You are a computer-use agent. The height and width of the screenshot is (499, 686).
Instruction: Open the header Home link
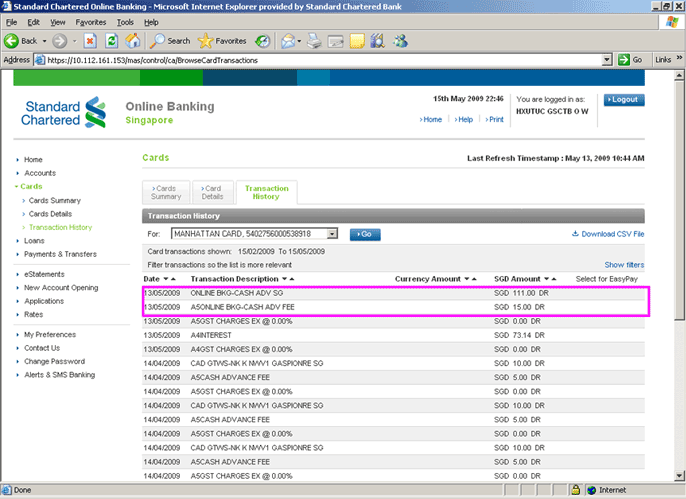point(431,119)
